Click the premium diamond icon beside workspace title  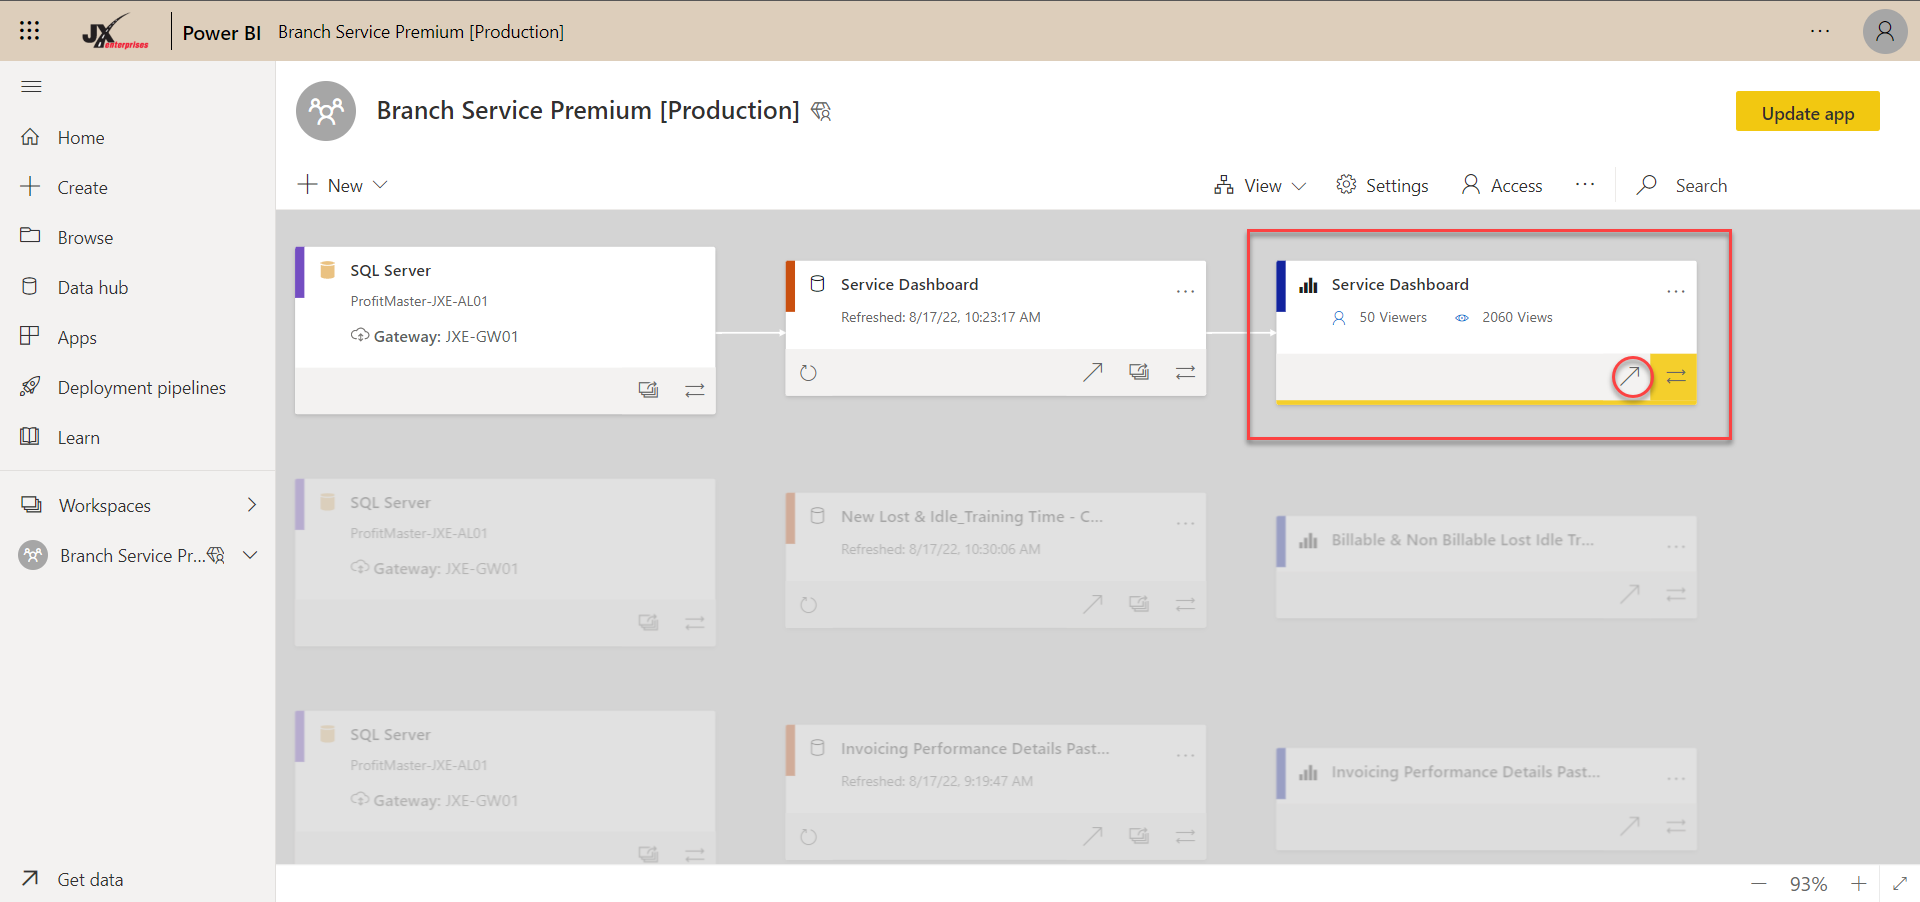(821, 111)
